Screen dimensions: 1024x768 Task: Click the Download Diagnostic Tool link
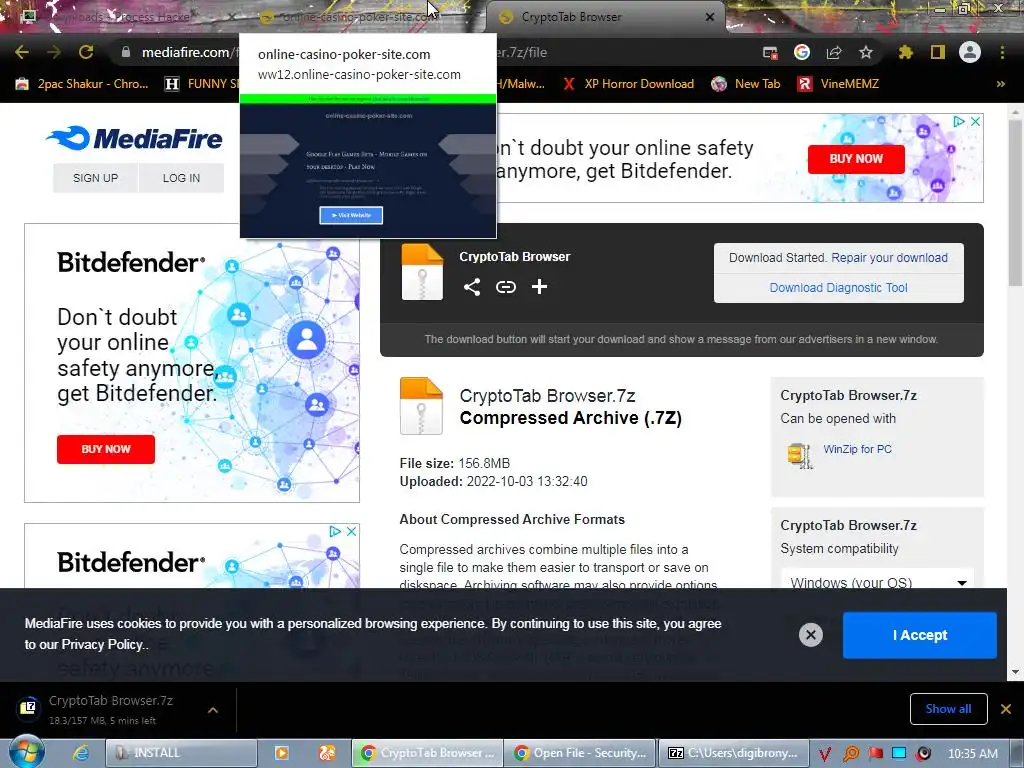(x=839, y=287)
